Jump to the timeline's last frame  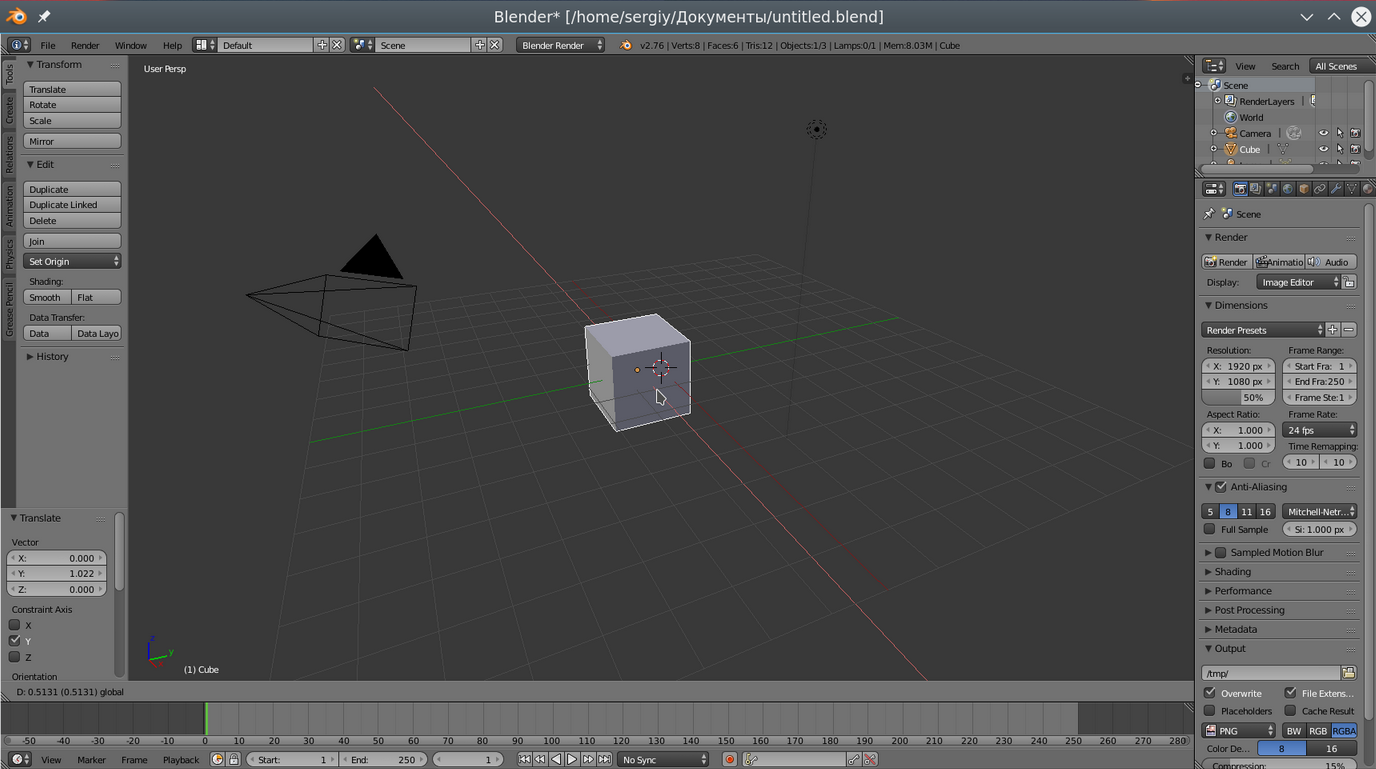pyautogui.click(x=605, y=760)
